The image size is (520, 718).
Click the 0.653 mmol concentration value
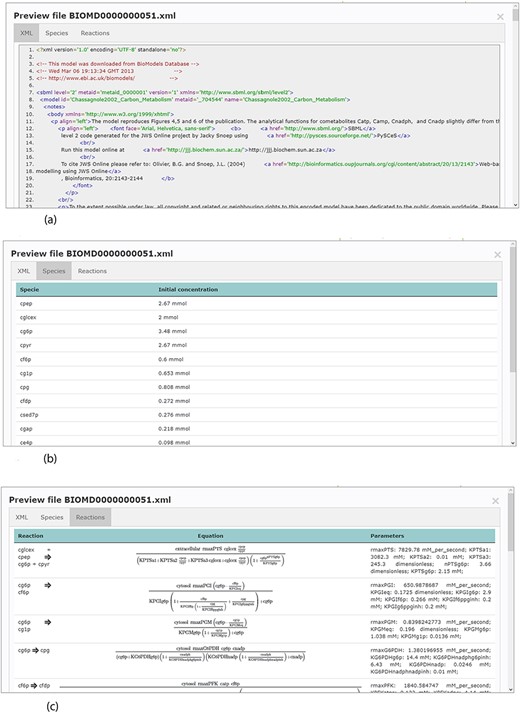pos(174,373)
